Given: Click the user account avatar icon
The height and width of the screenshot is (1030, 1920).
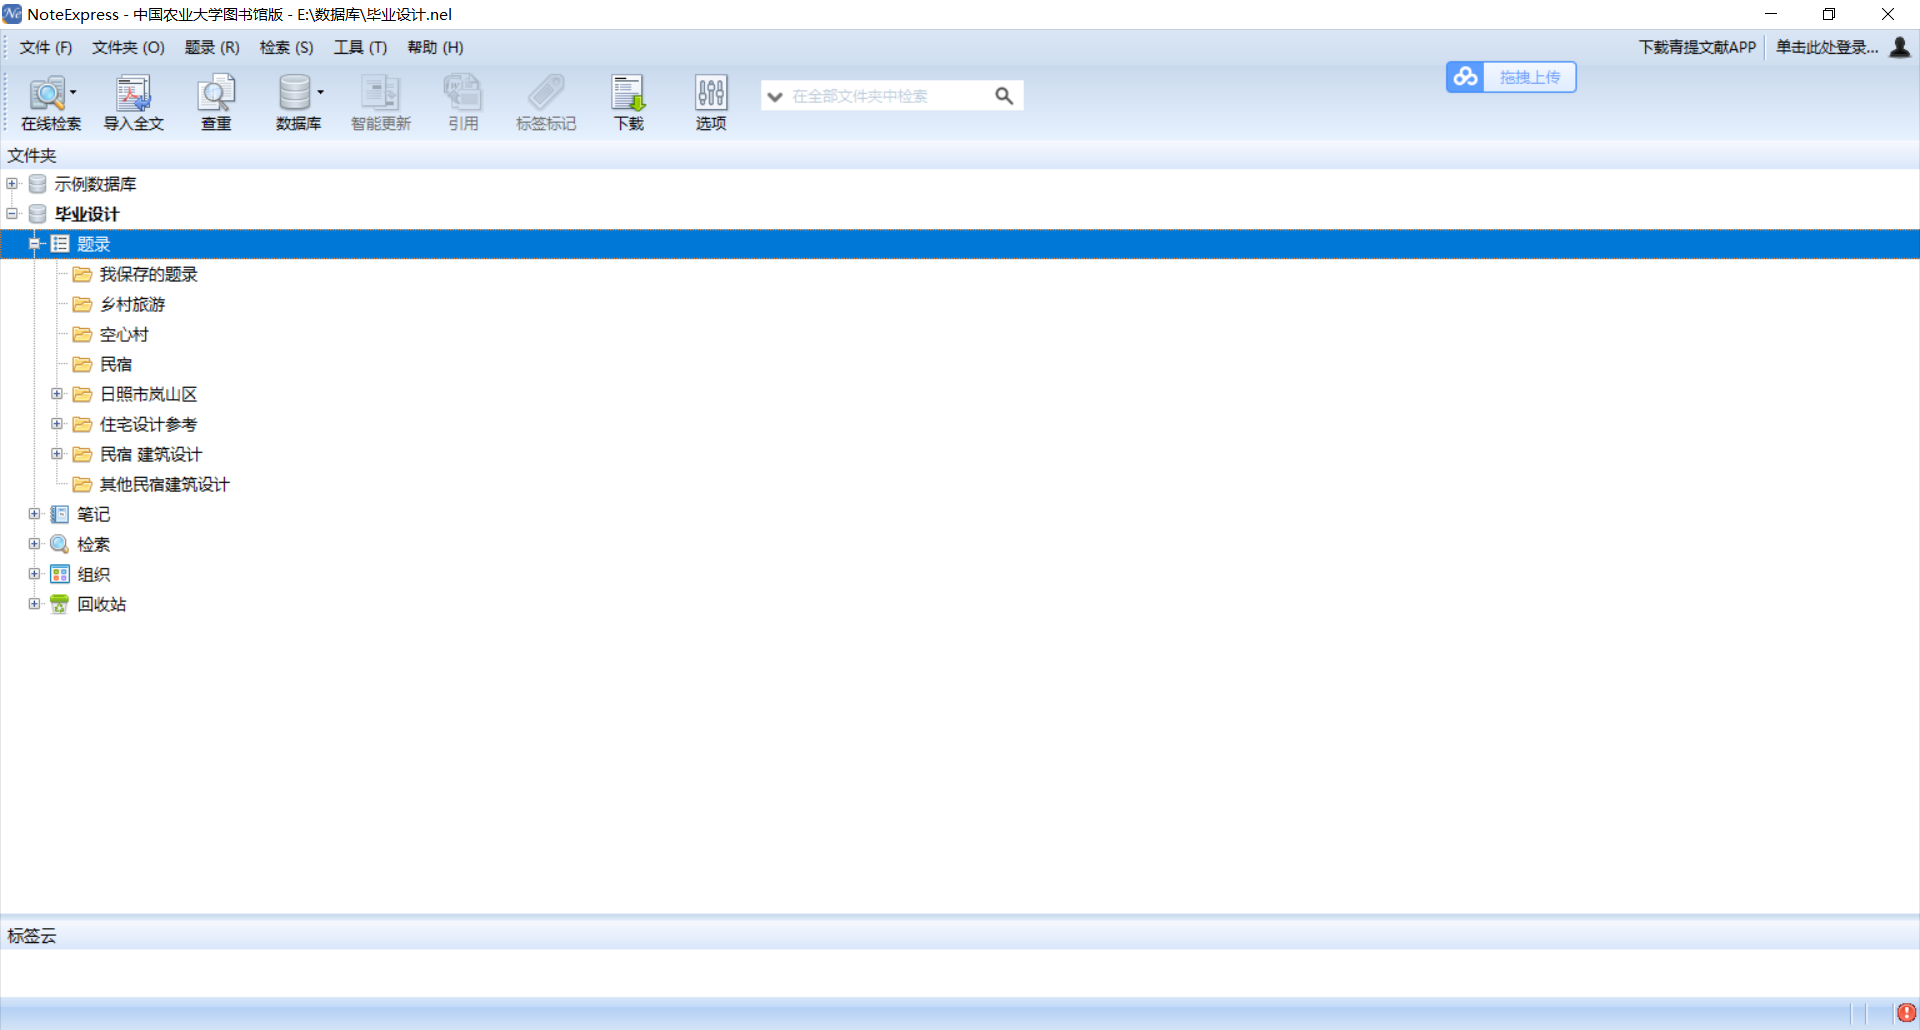Looking at the screenshot, I should pos(1900,47).
